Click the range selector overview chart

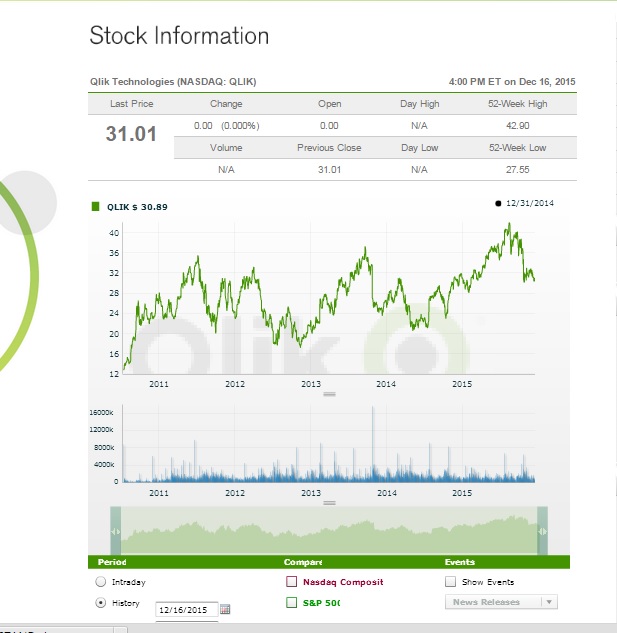(329, 531)
